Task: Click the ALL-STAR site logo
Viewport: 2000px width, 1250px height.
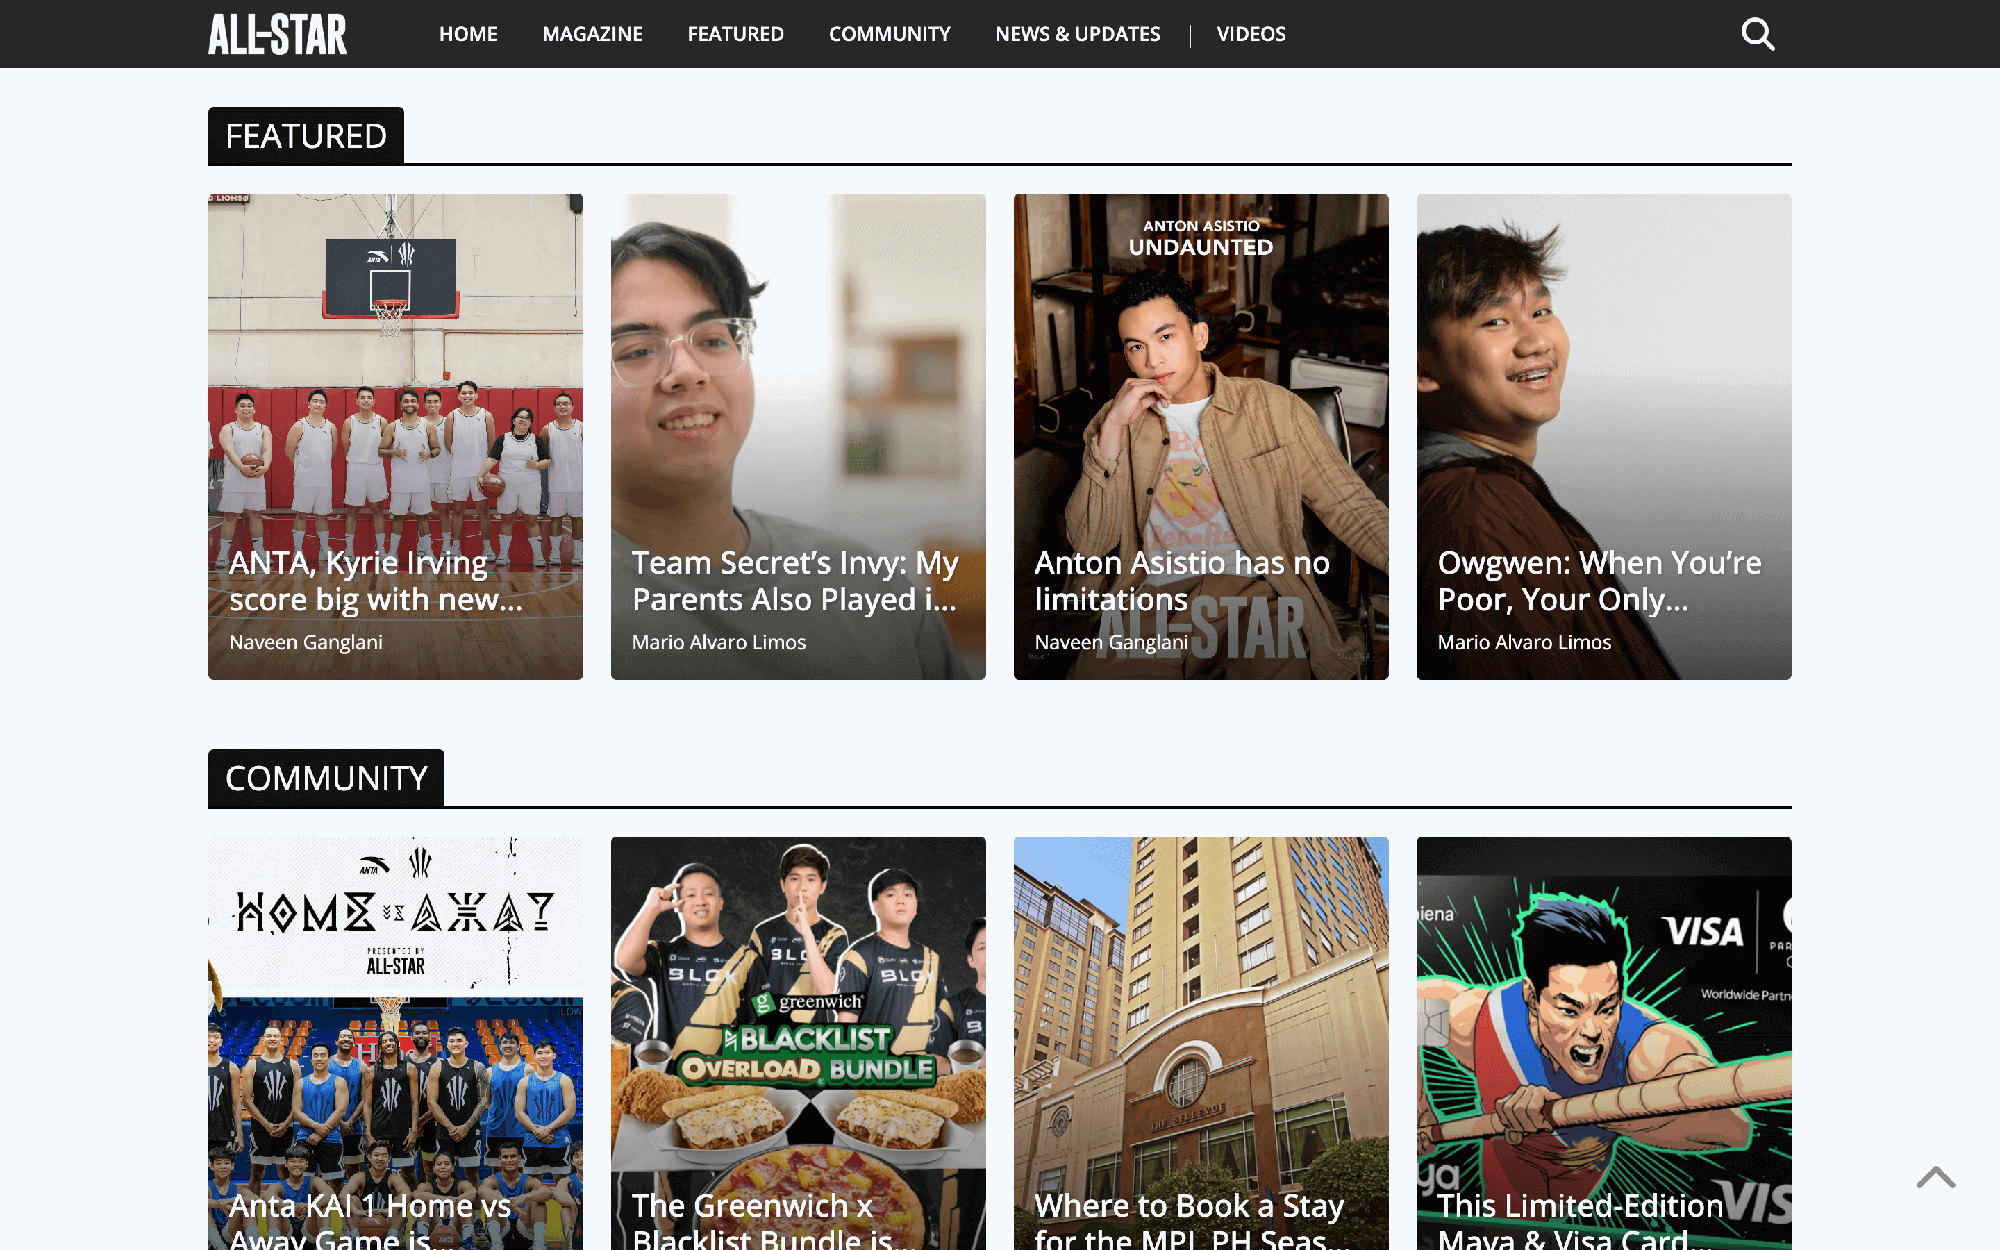Action: [277, 34]
